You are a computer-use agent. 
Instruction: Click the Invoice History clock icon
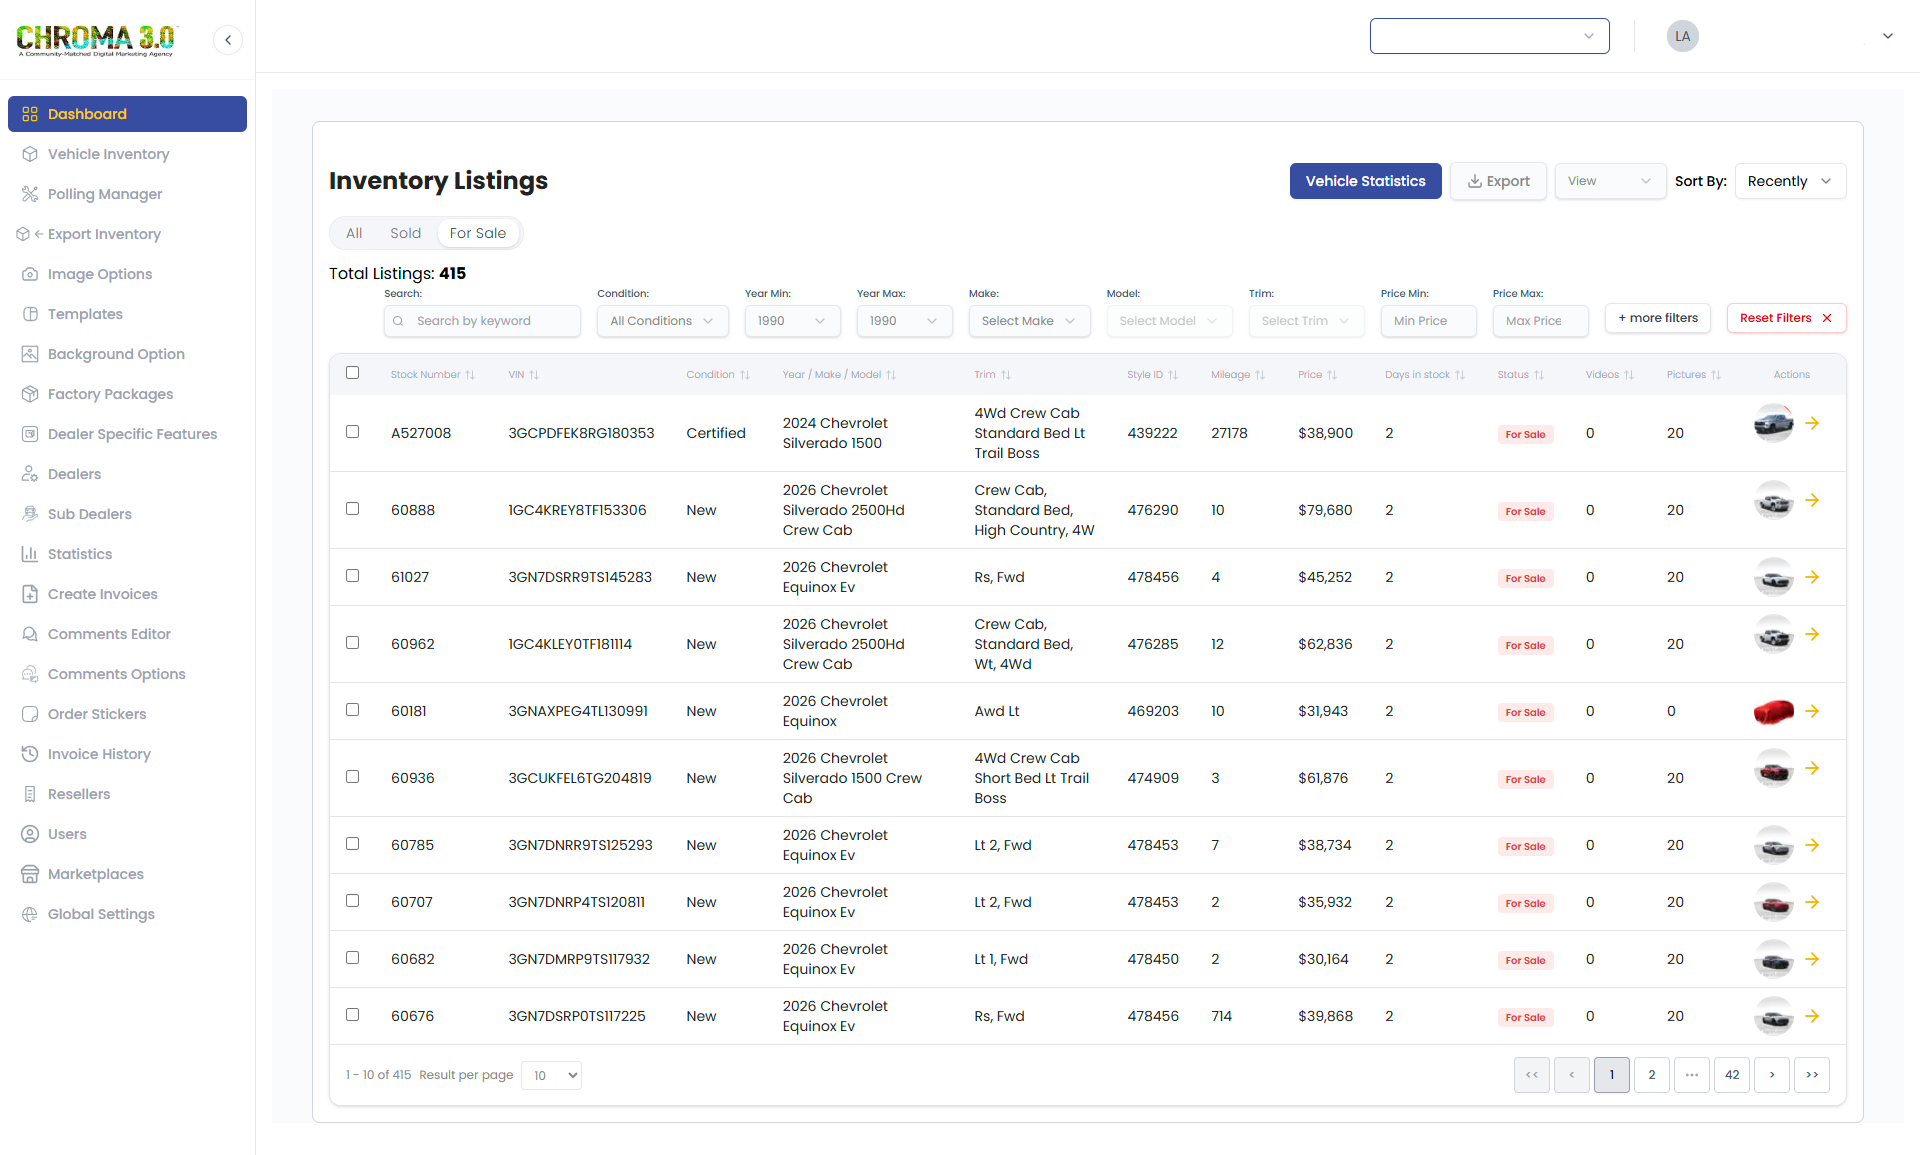pyautogui.click(x=30, y=754)
